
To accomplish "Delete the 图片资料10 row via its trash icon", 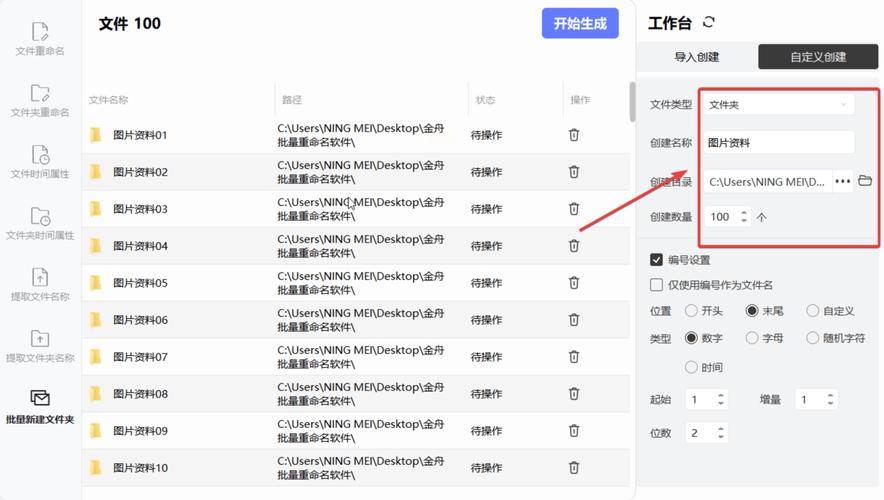I will tap(574, 467).
